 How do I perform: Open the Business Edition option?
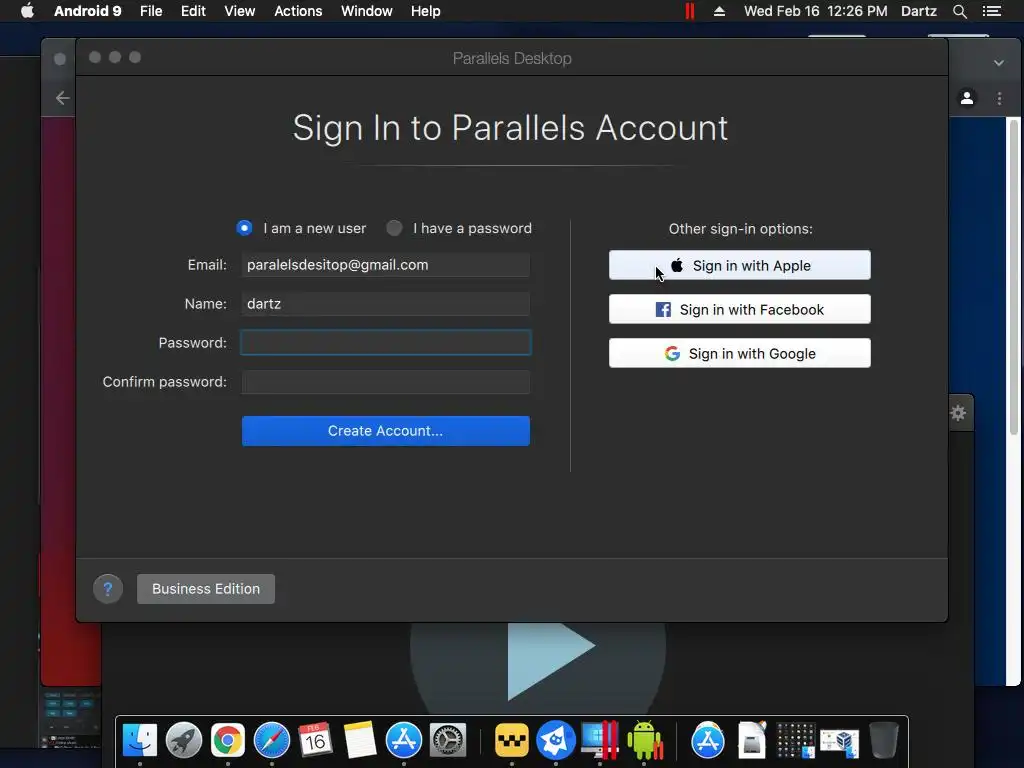coord(206,589)
